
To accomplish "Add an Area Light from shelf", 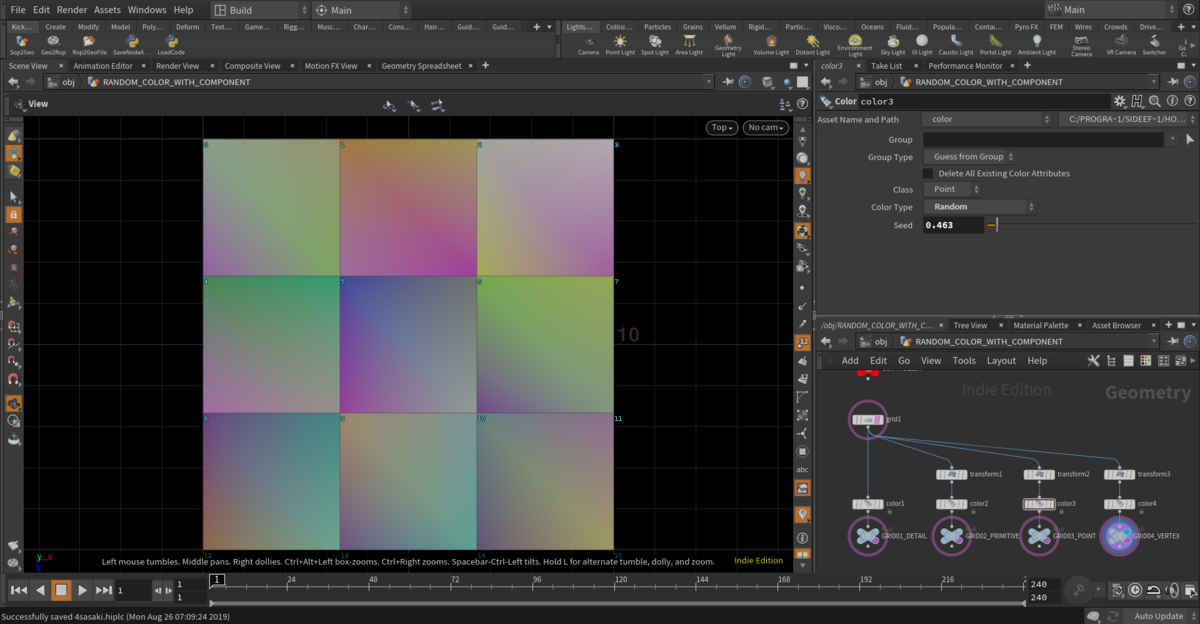I will (x=688, y=44).
